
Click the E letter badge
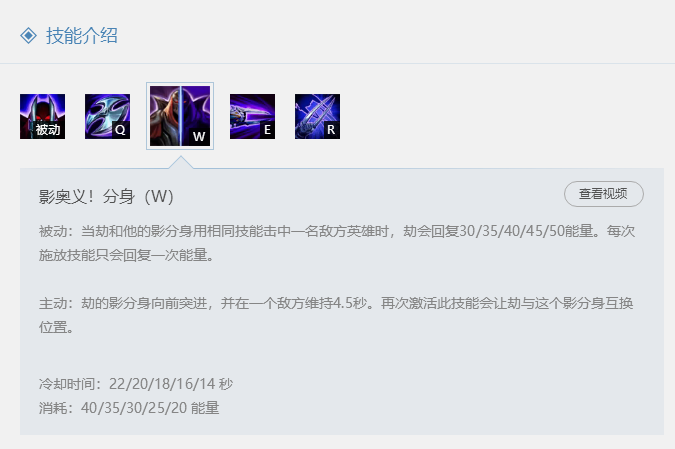pos(267,130)
